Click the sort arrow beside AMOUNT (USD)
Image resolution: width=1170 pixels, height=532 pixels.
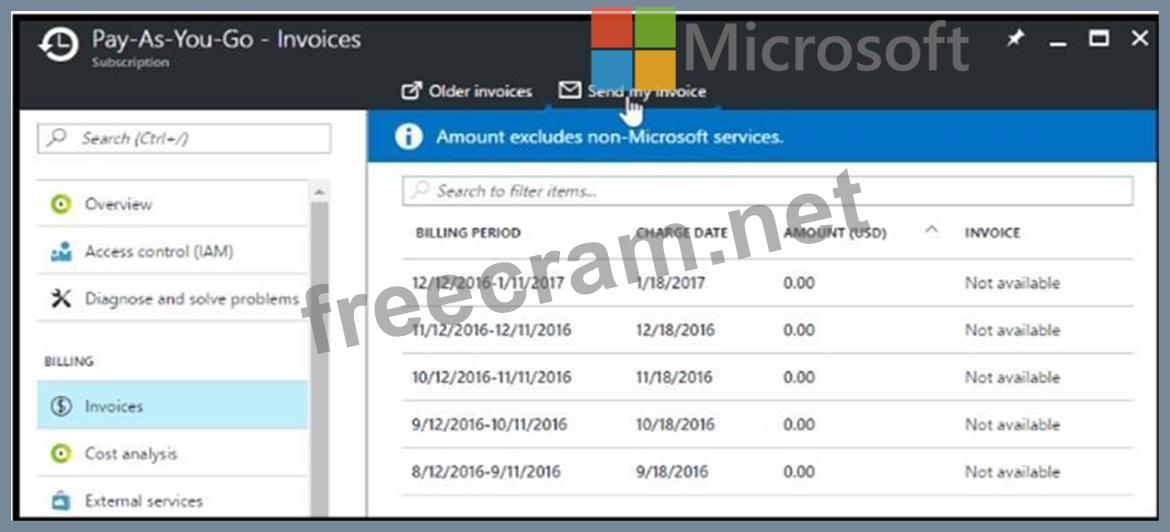(930, 231)
